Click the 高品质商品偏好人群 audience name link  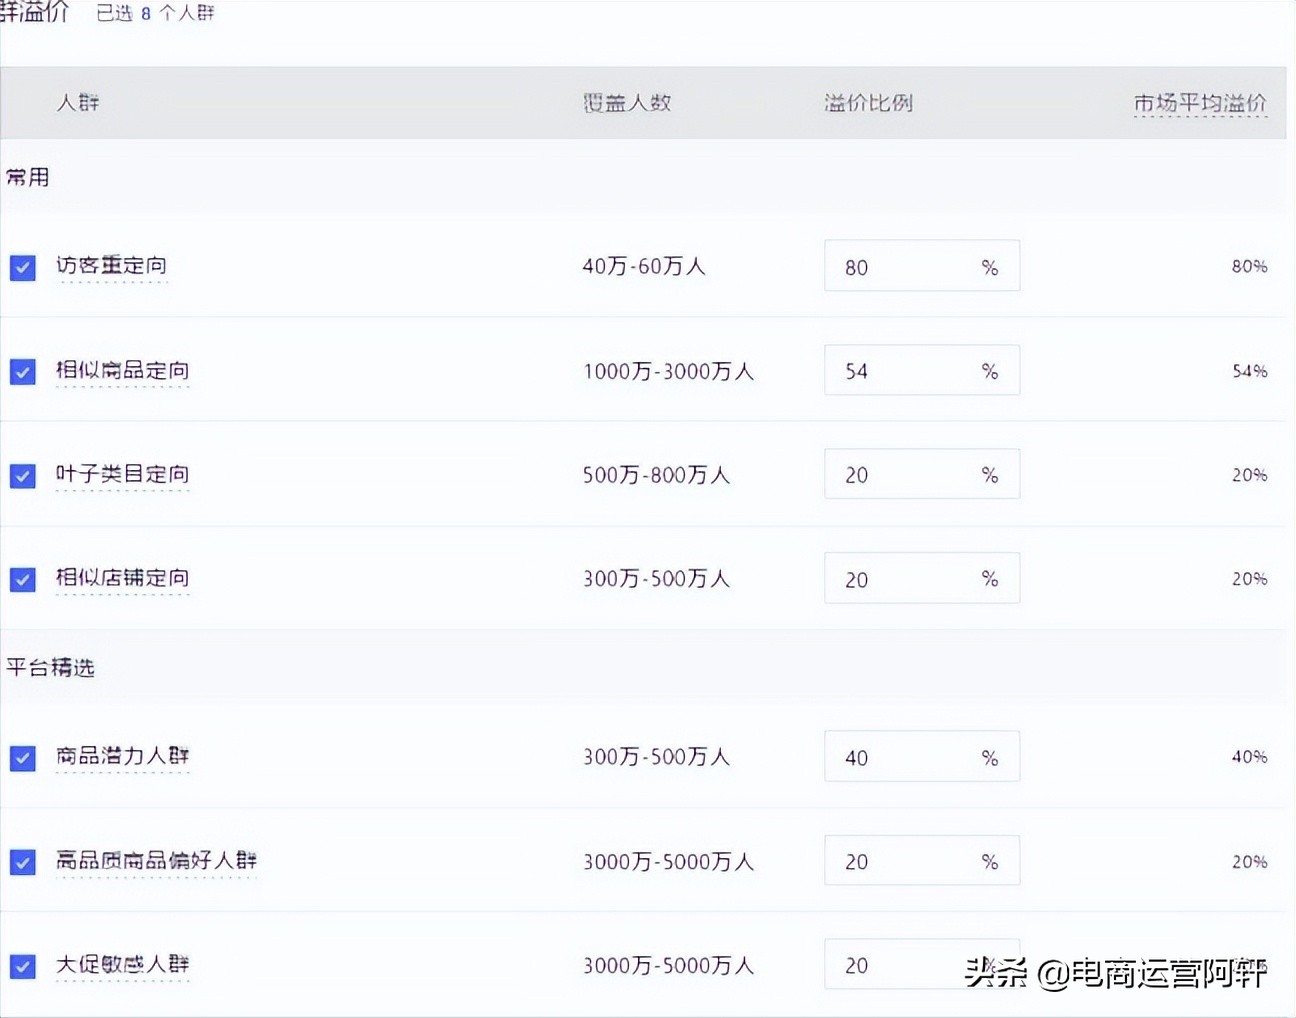pyautogui.click(x=156, y=860)
